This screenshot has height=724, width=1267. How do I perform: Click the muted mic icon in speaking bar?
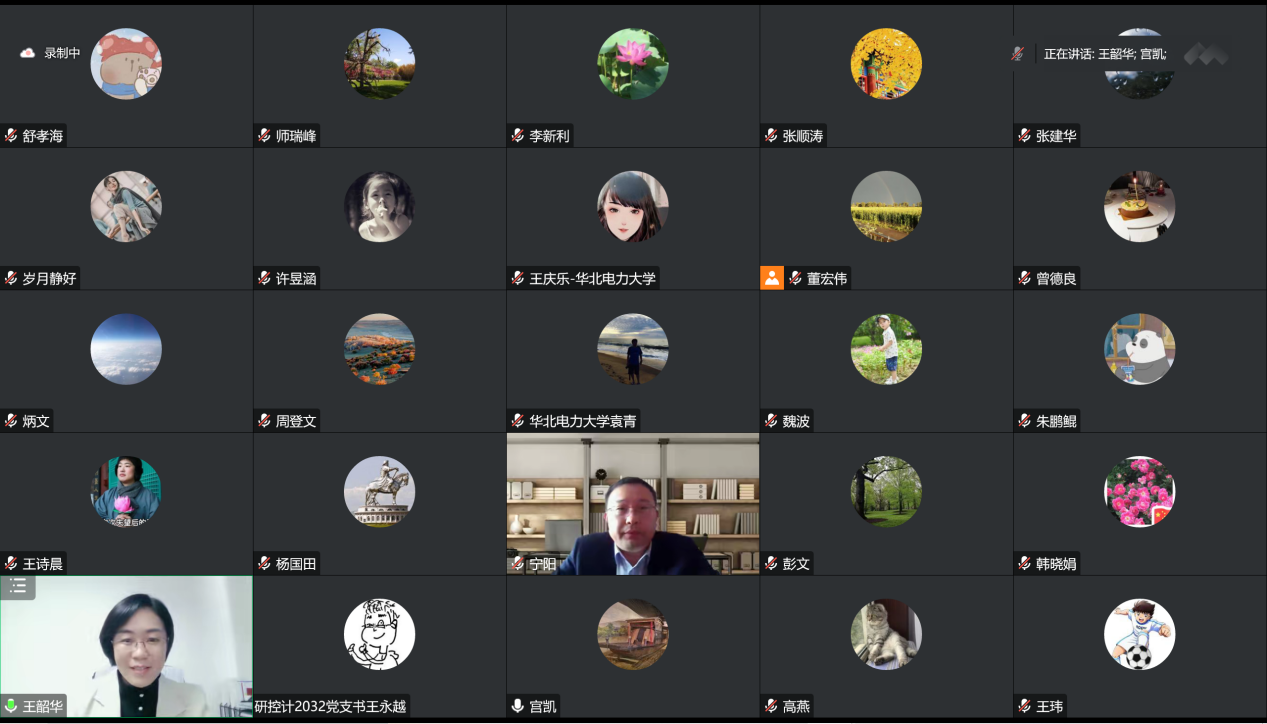click(x=1017, y=54)
